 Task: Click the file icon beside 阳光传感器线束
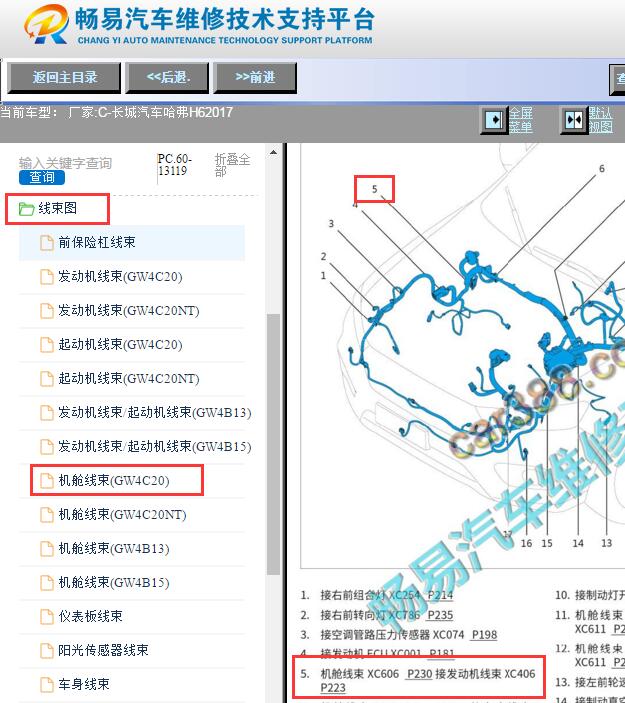[x=47, y=651]
